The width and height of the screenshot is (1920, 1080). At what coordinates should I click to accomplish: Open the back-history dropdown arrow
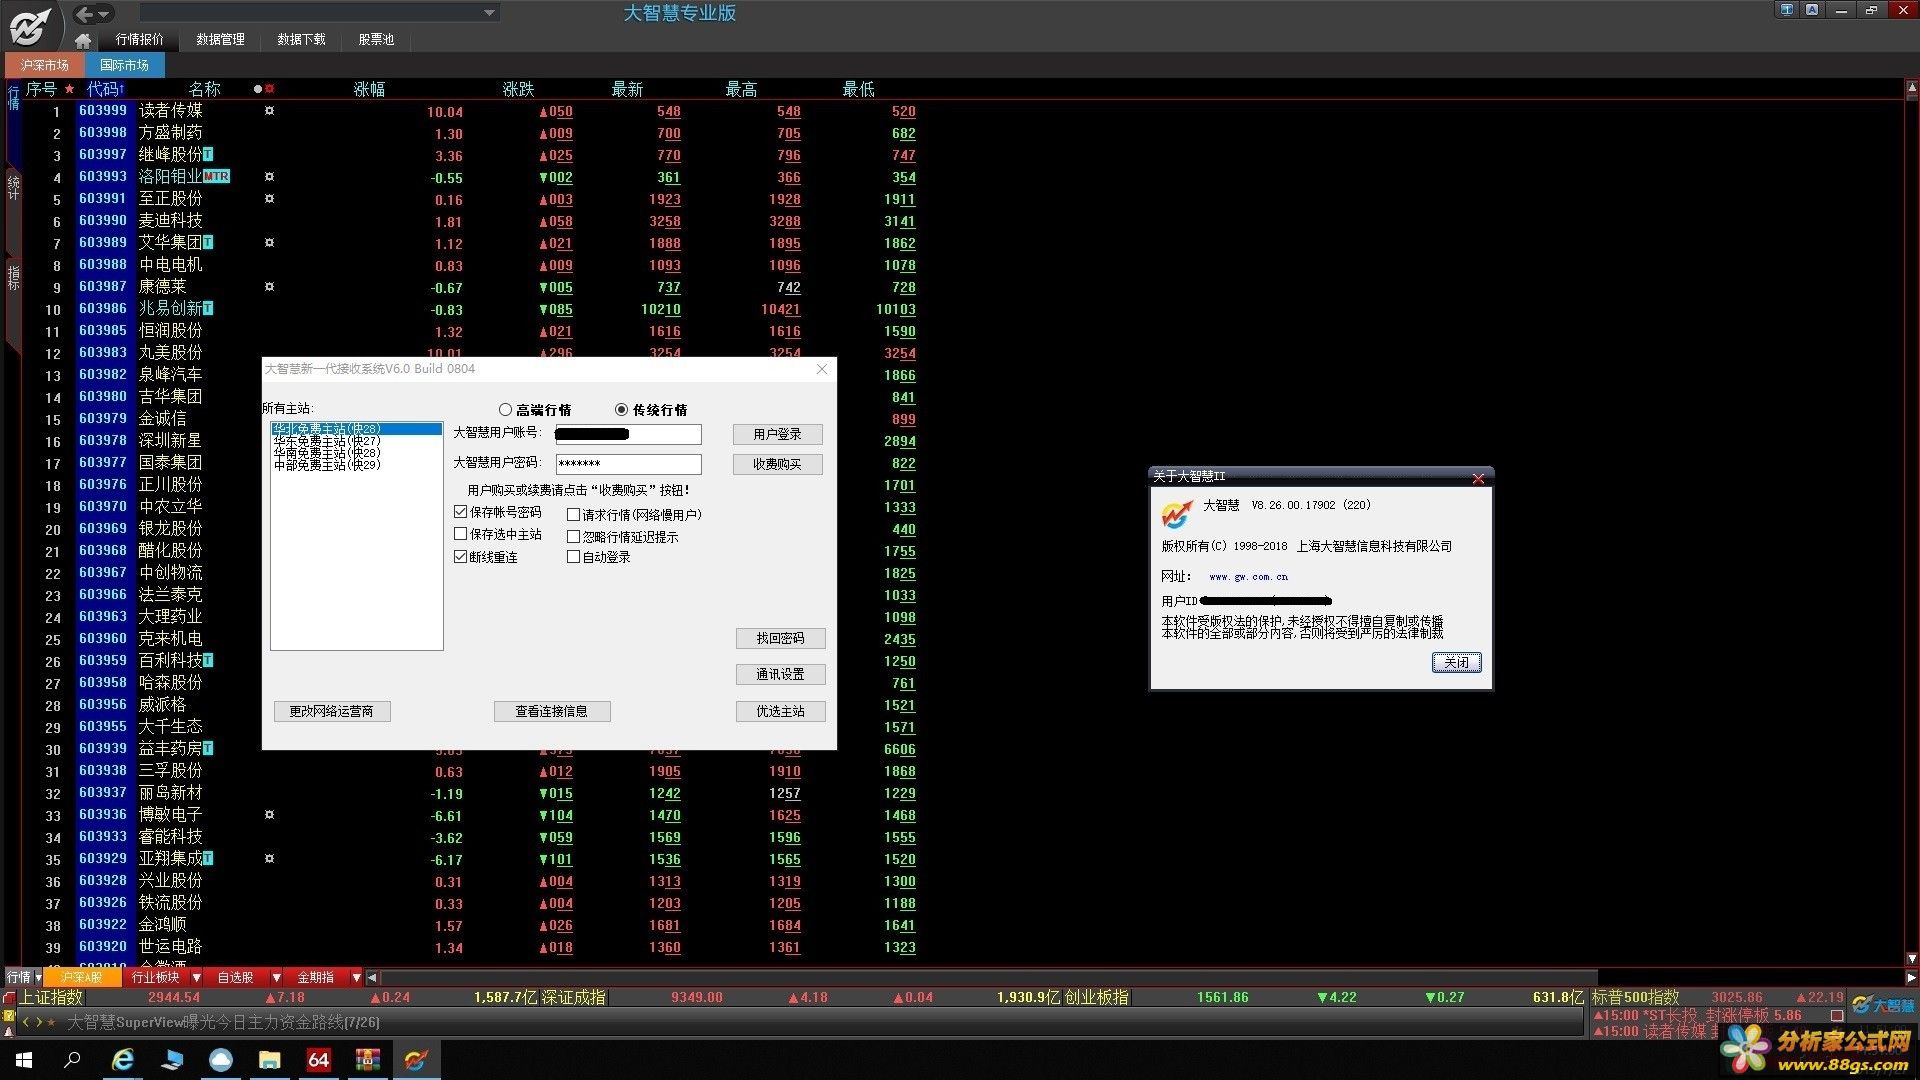(x=104, y=14)
